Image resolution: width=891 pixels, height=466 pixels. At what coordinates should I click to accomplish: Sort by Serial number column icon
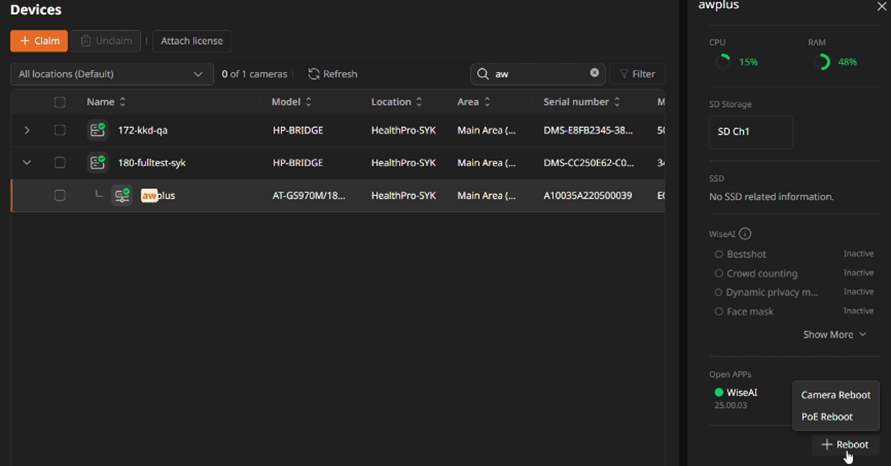point(618,102)
